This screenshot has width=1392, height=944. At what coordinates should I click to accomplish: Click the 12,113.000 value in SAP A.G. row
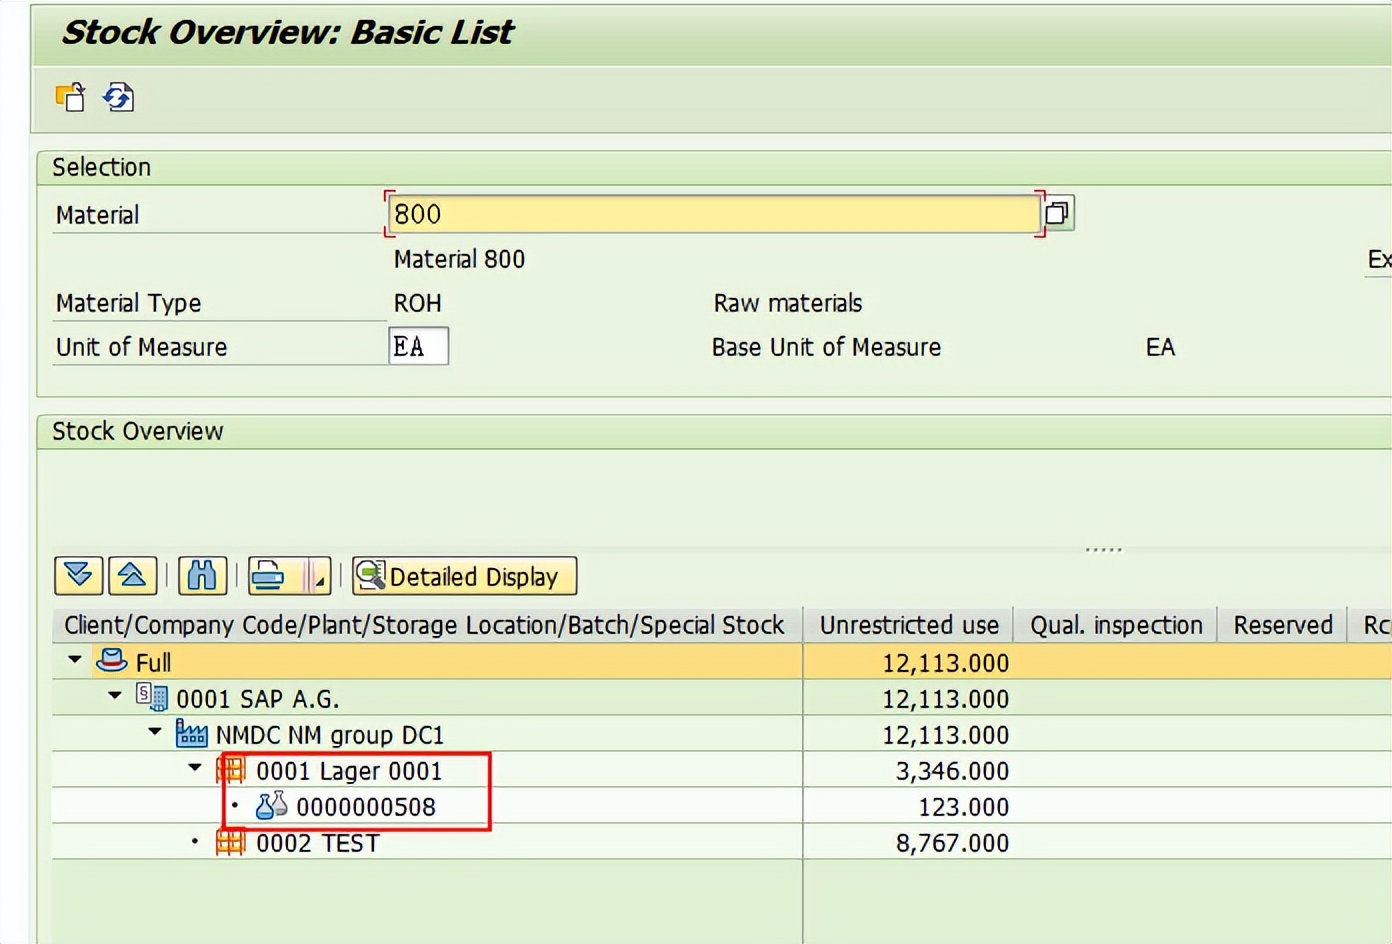point(946,699)
